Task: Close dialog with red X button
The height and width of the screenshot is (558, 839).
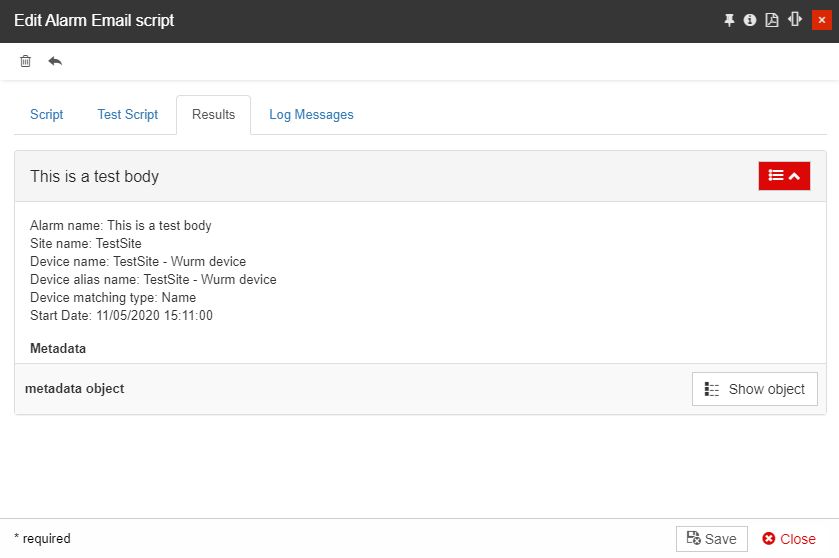Action: 821,20
